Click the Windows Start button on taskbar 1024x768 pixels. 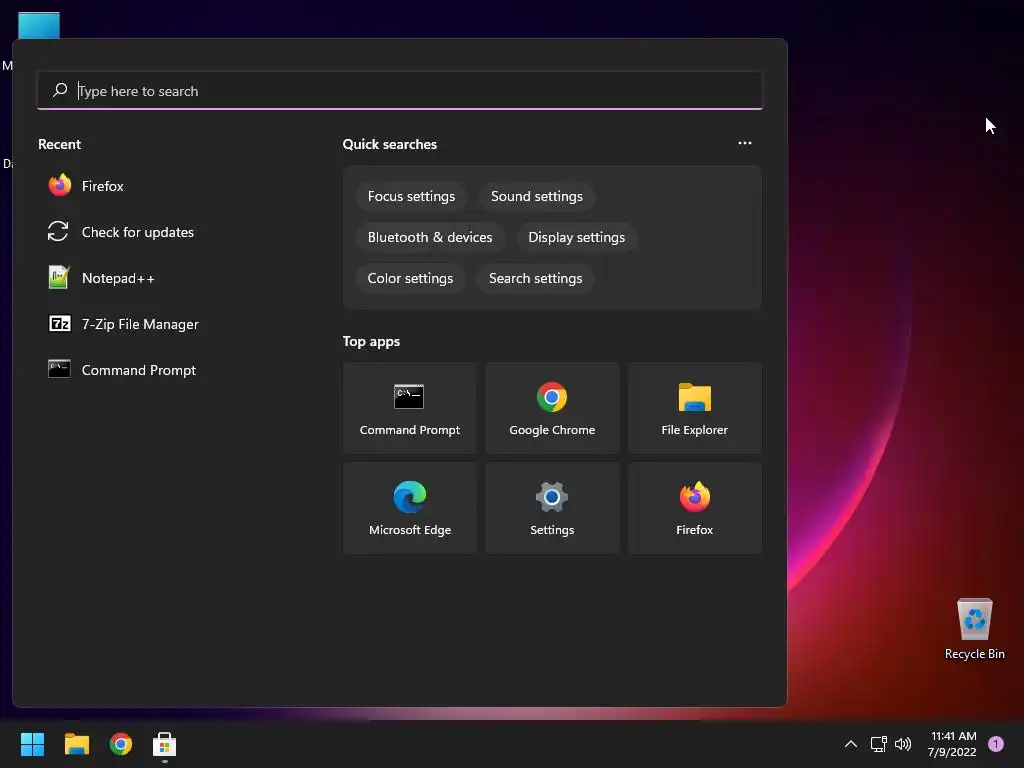click(x=32, y=744)
